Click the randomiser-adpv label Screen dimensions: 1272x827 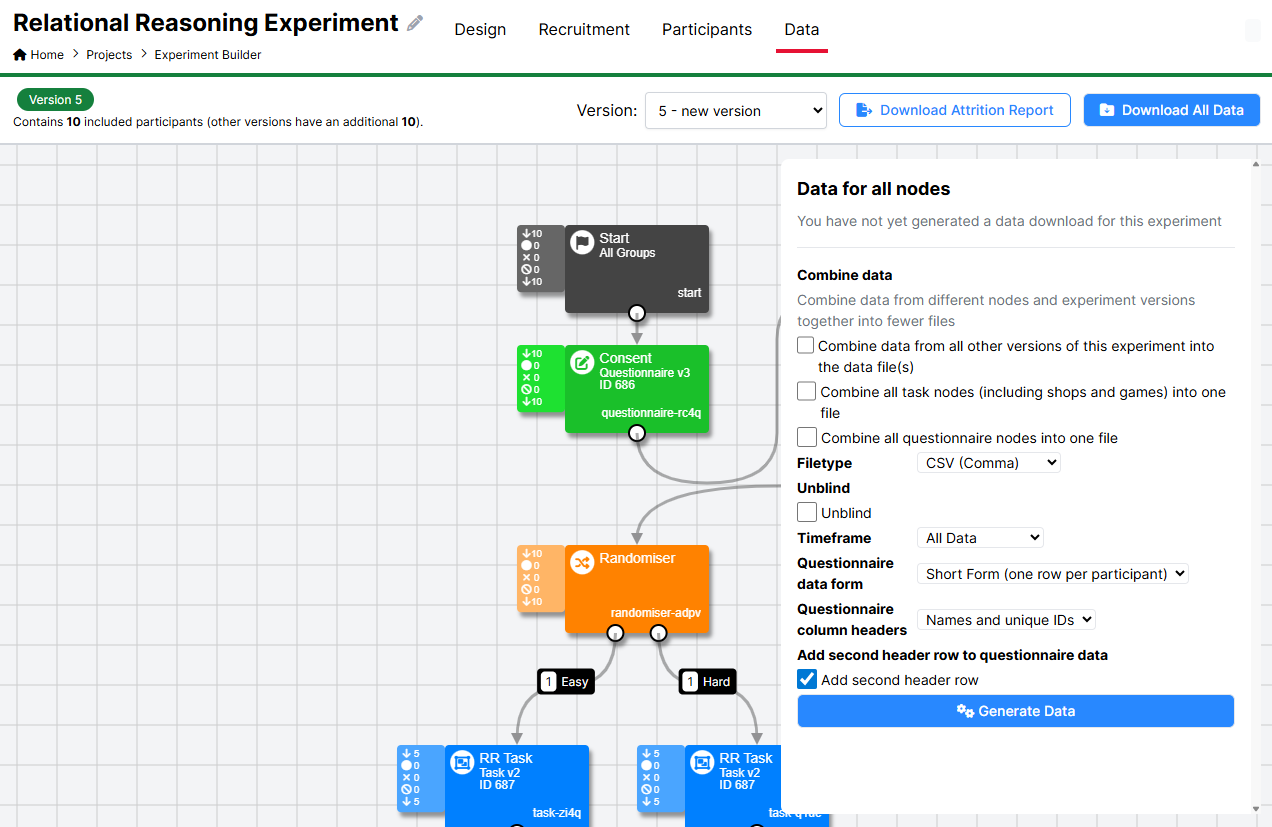click(x=656, y=613)
